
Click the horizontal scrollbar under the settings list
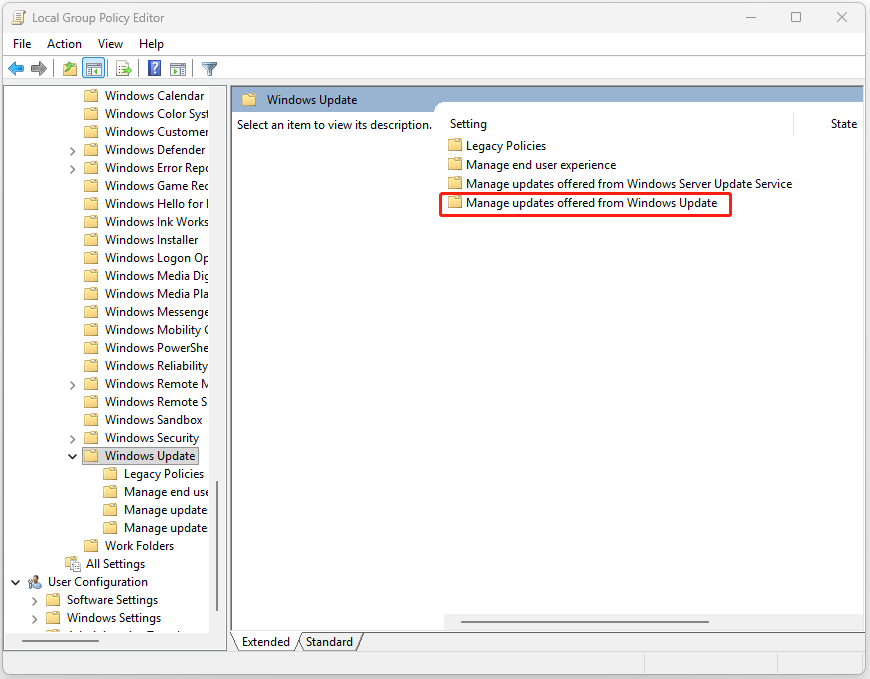[x=585, y=621]
